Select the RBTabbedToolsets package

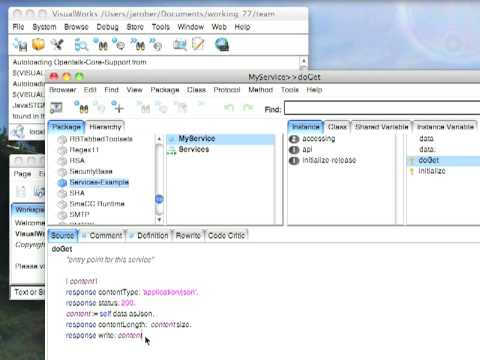(101, 139)
